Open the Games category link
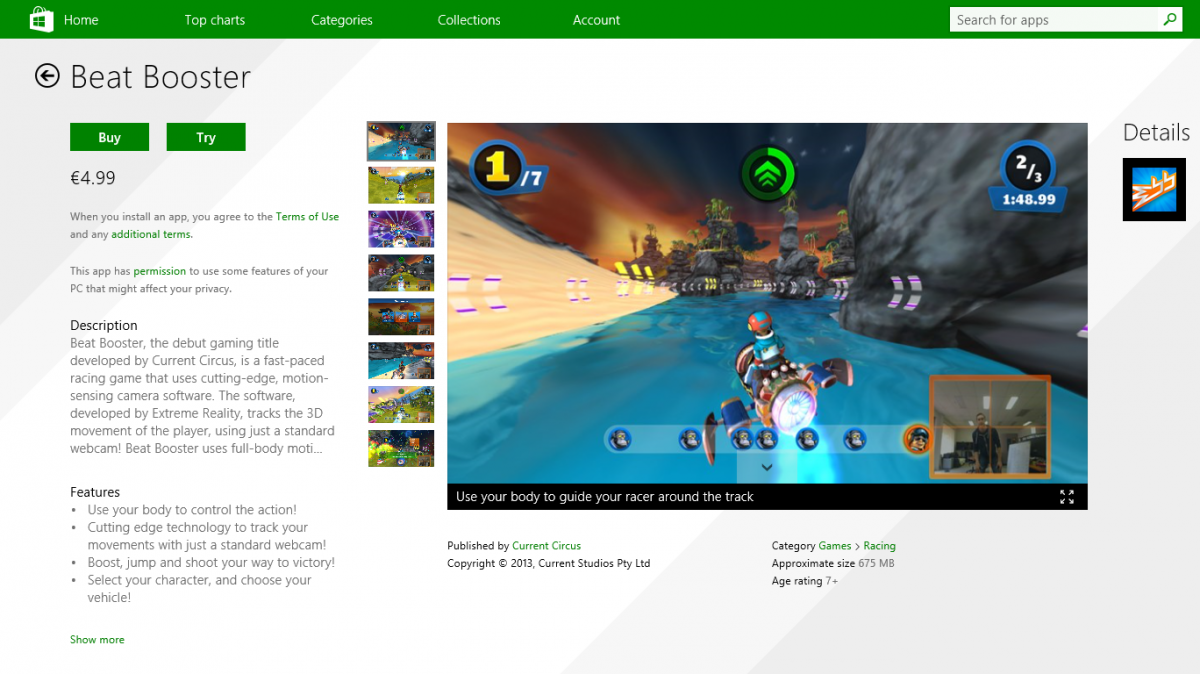 point(835,546)
